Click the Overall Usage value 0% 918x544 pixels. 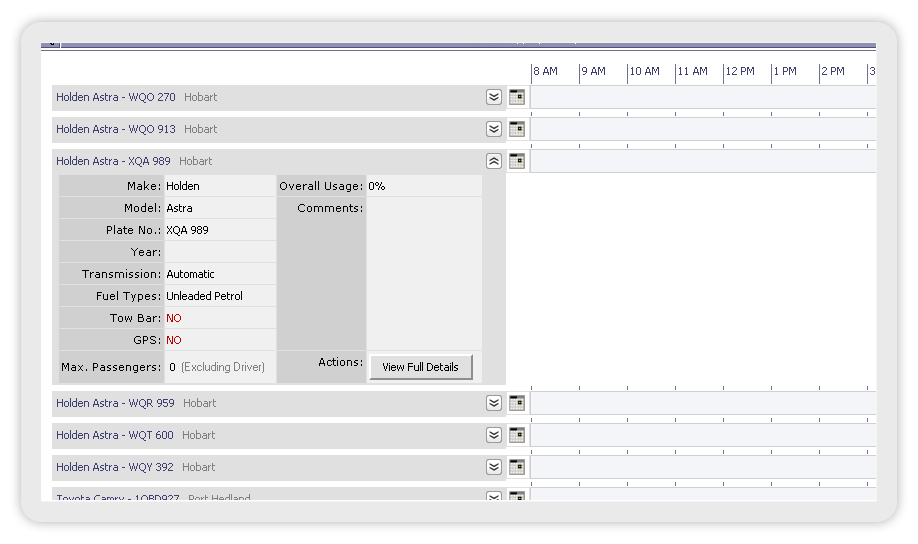(x=376, y=186)
